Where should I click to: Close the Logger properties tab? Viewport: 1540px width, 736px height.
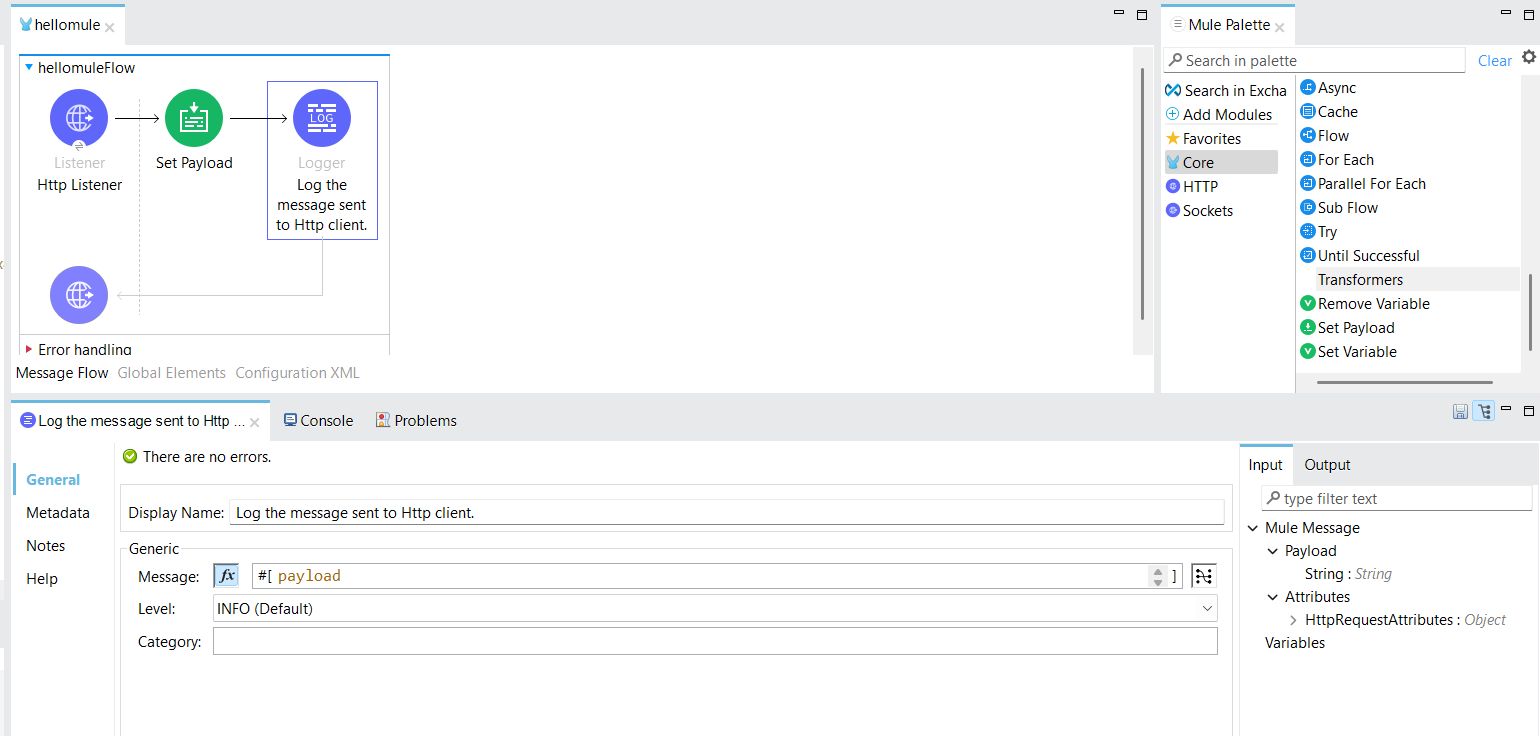pos(254,422)
